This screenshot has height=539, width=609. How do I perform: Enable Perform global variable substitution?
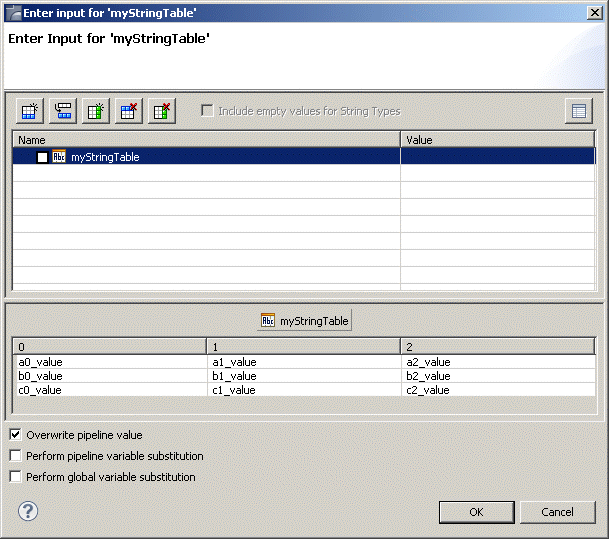(x=15, y=477)
